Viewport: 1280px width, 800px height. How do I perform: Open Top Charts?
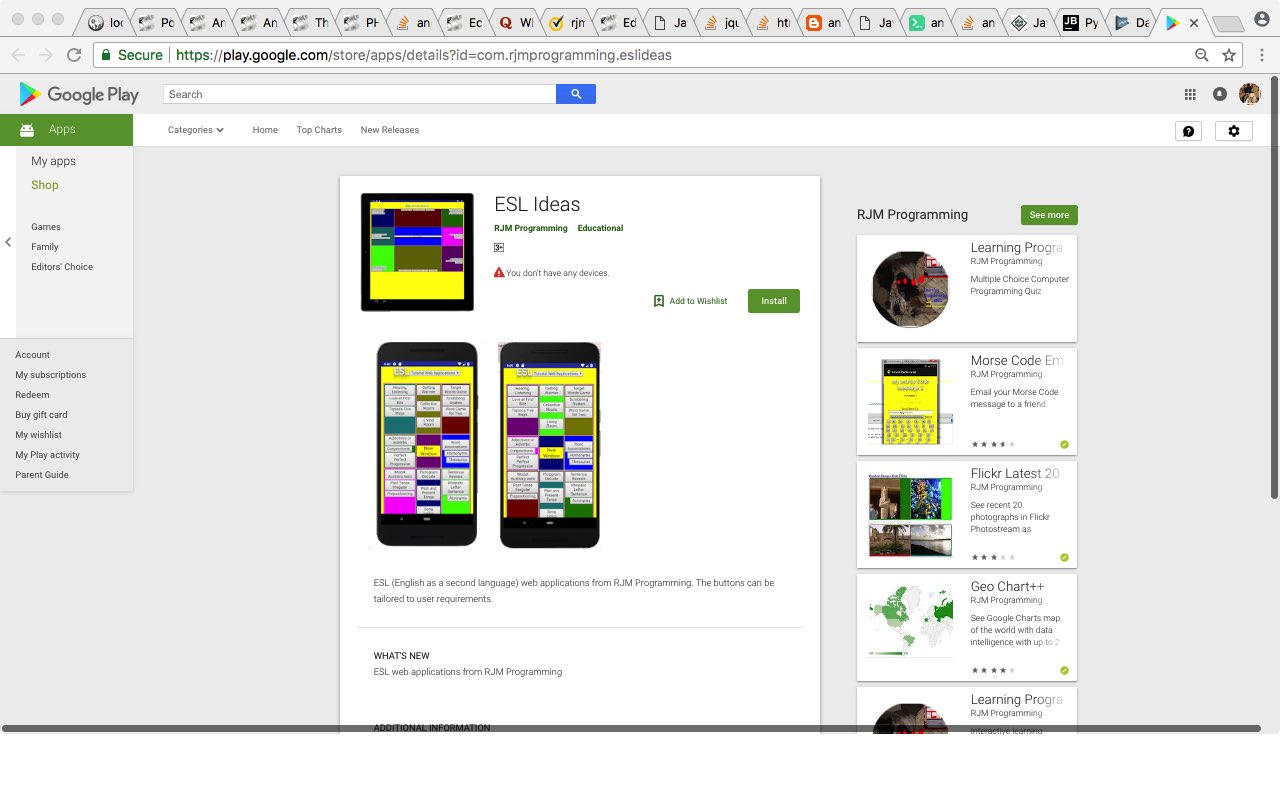(319, 130)
